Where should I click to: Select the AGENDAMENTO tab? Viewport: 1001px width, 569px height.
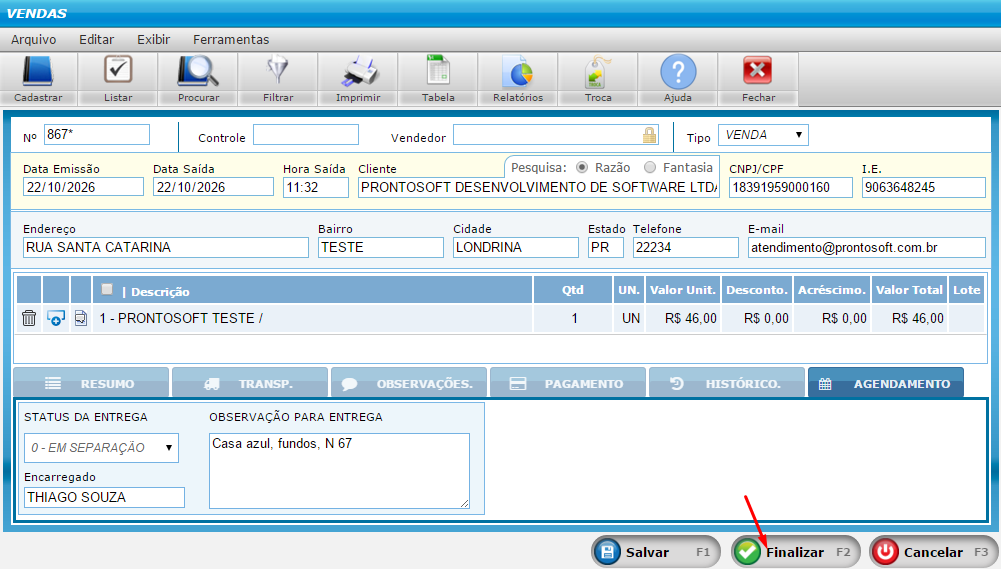(x=886, y=383)
